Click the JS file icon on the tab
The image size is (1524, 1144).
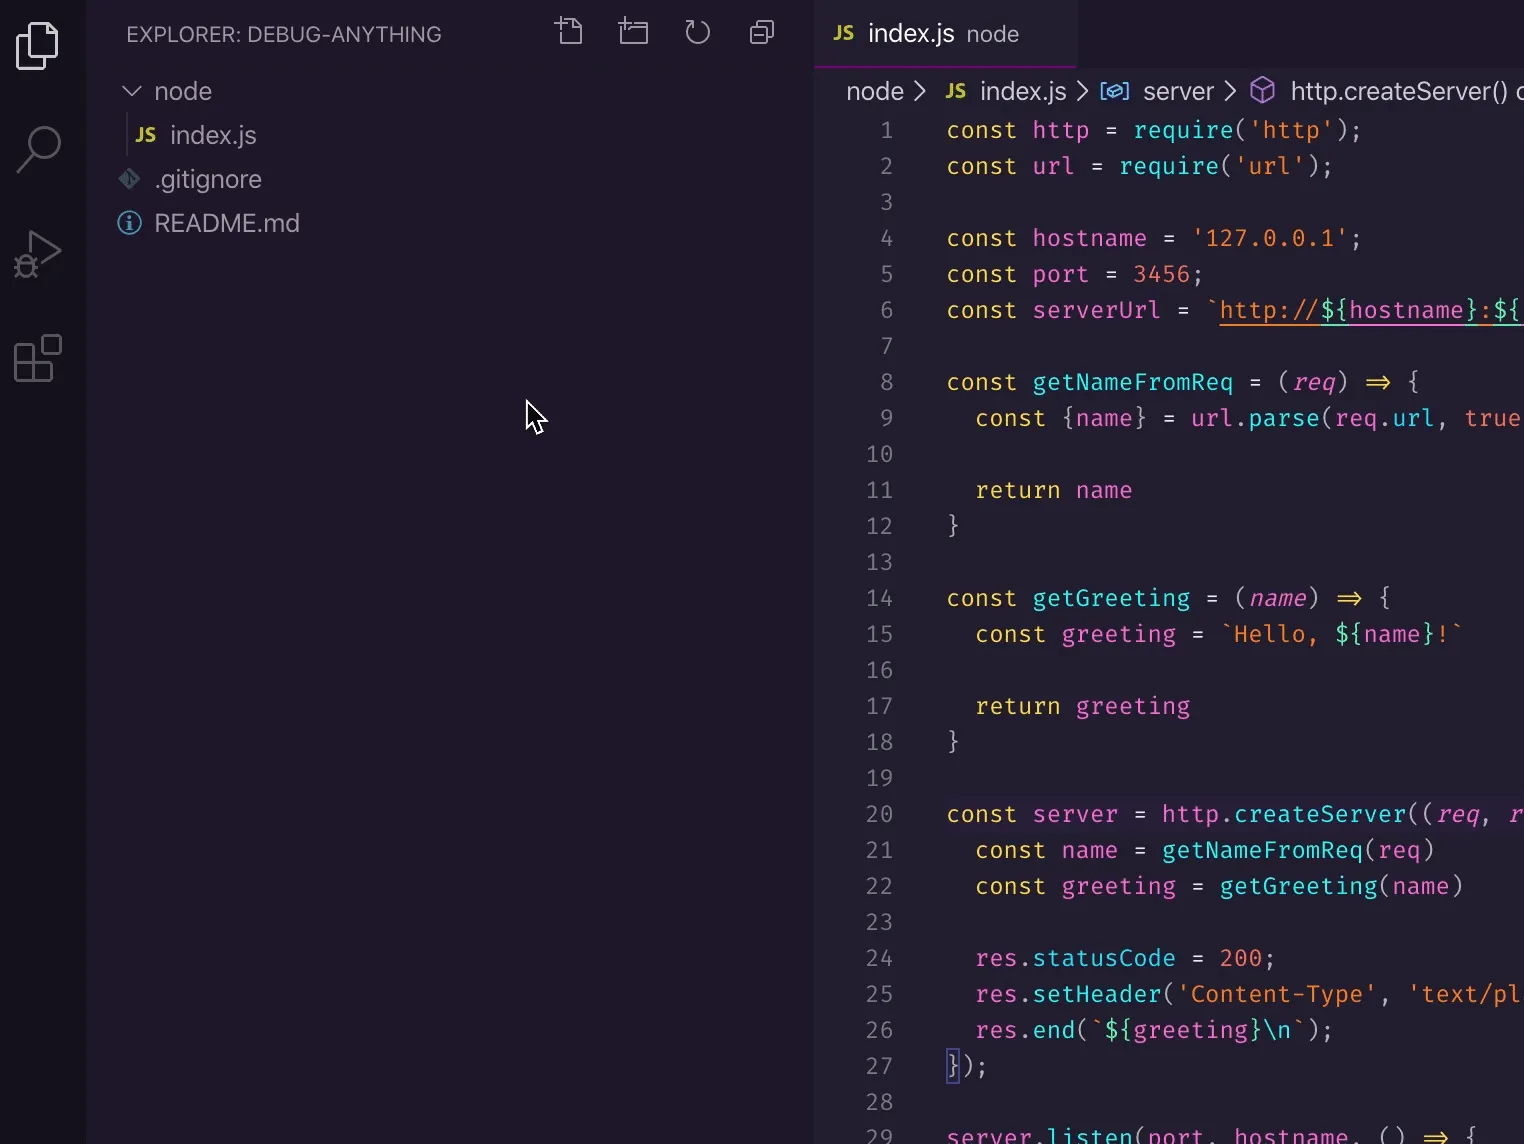844,33
